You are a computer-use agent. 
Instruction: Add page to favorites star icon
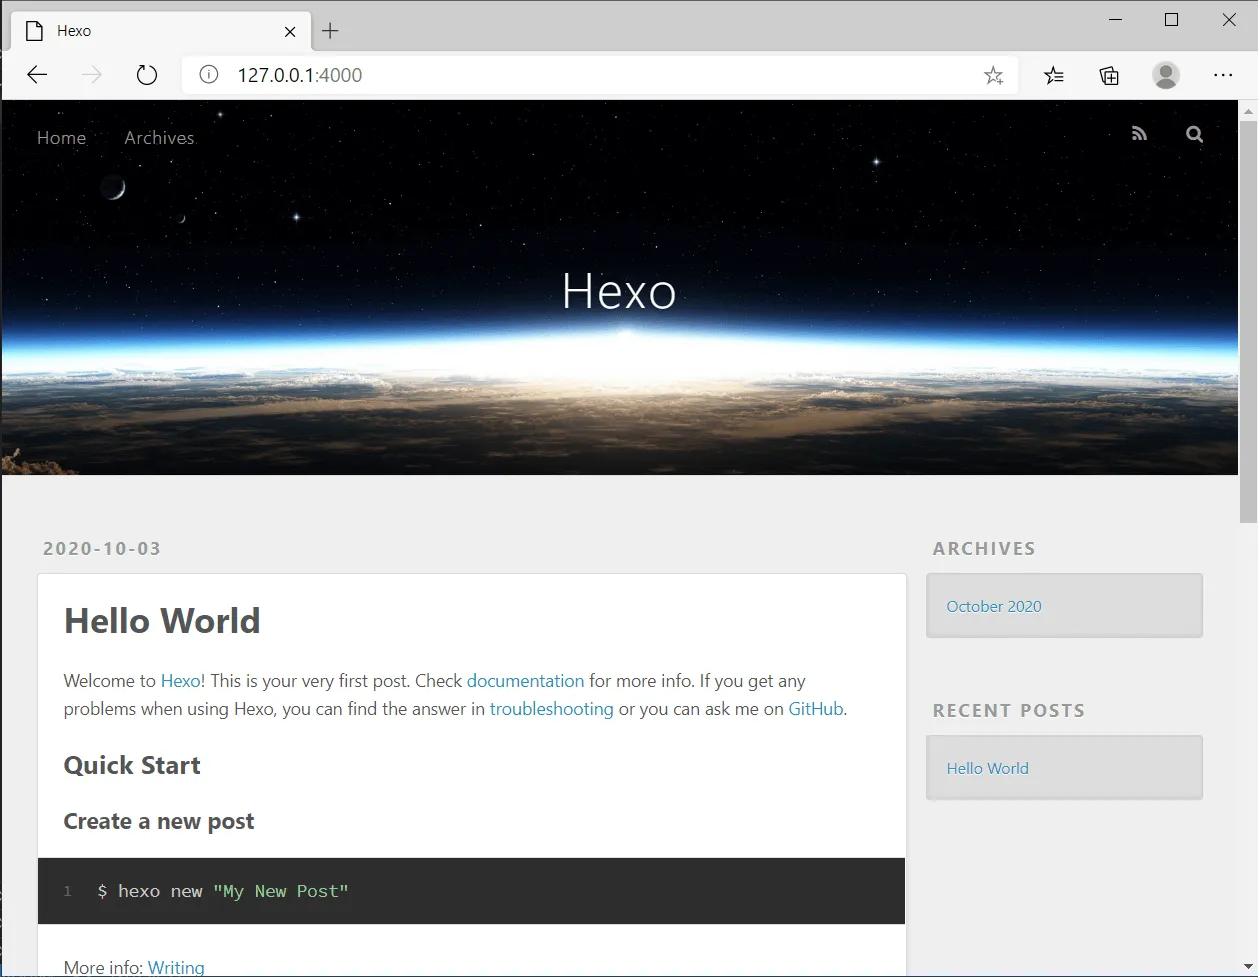(993, 75)
